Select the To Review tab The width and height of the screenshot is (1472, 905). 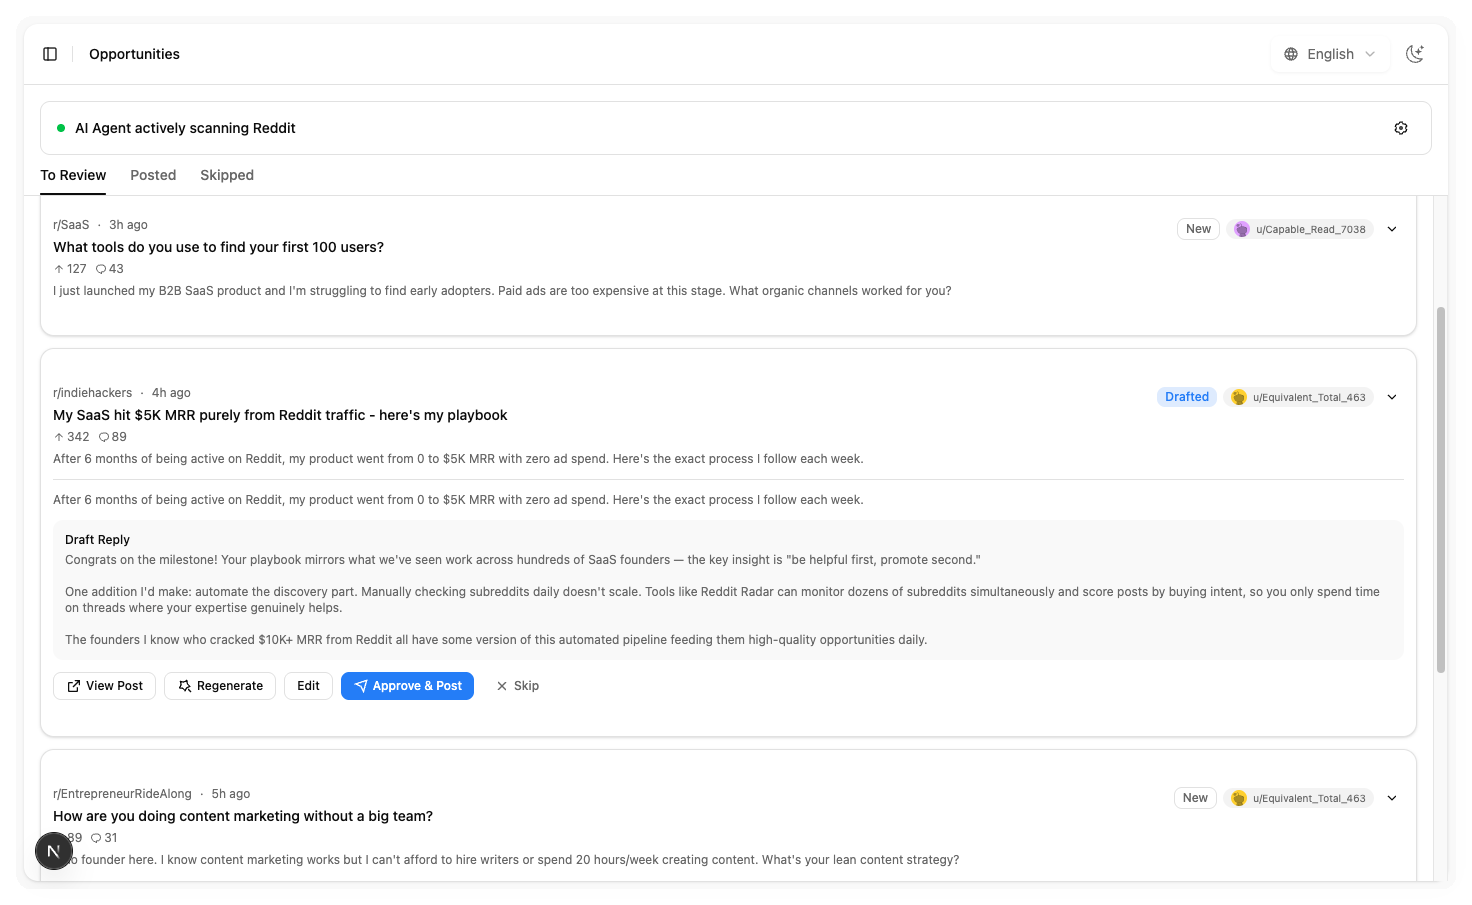click(x=73, y=175)
